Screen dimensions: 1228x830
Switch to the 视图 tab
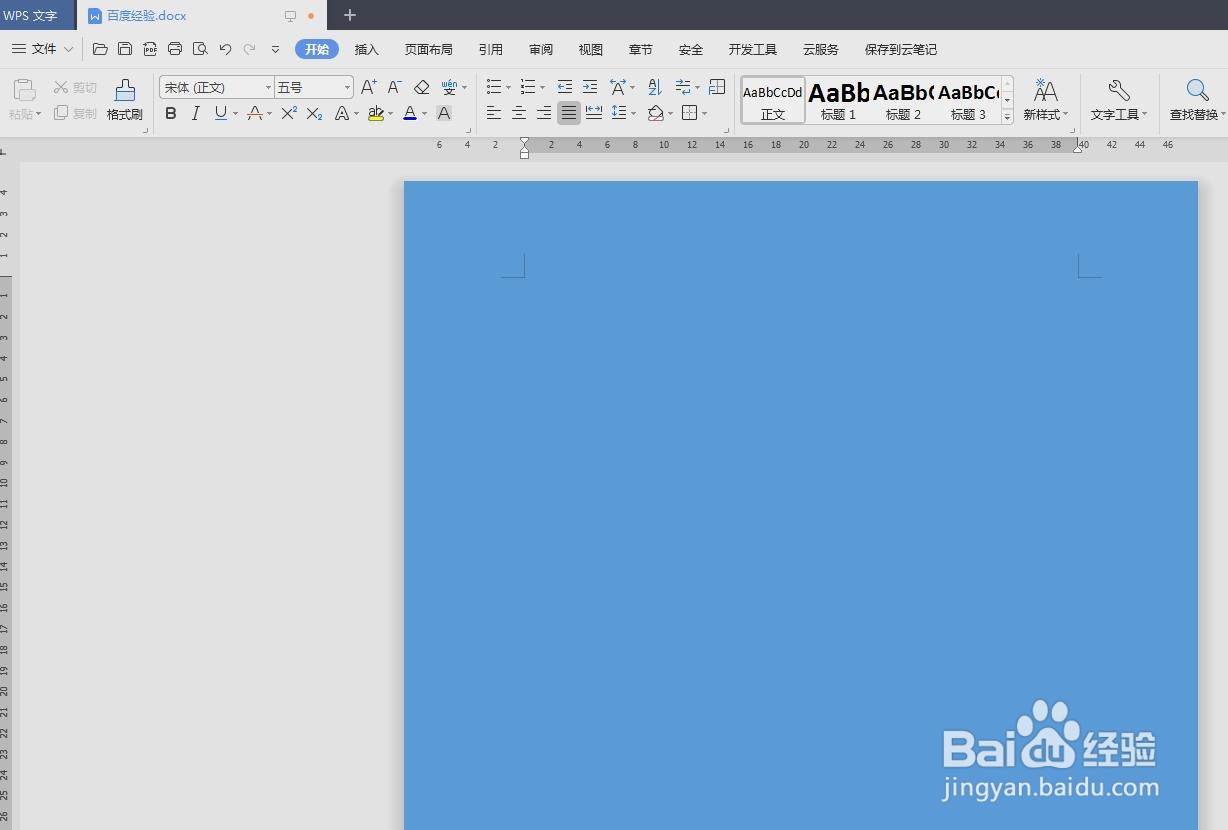(591, 49)
